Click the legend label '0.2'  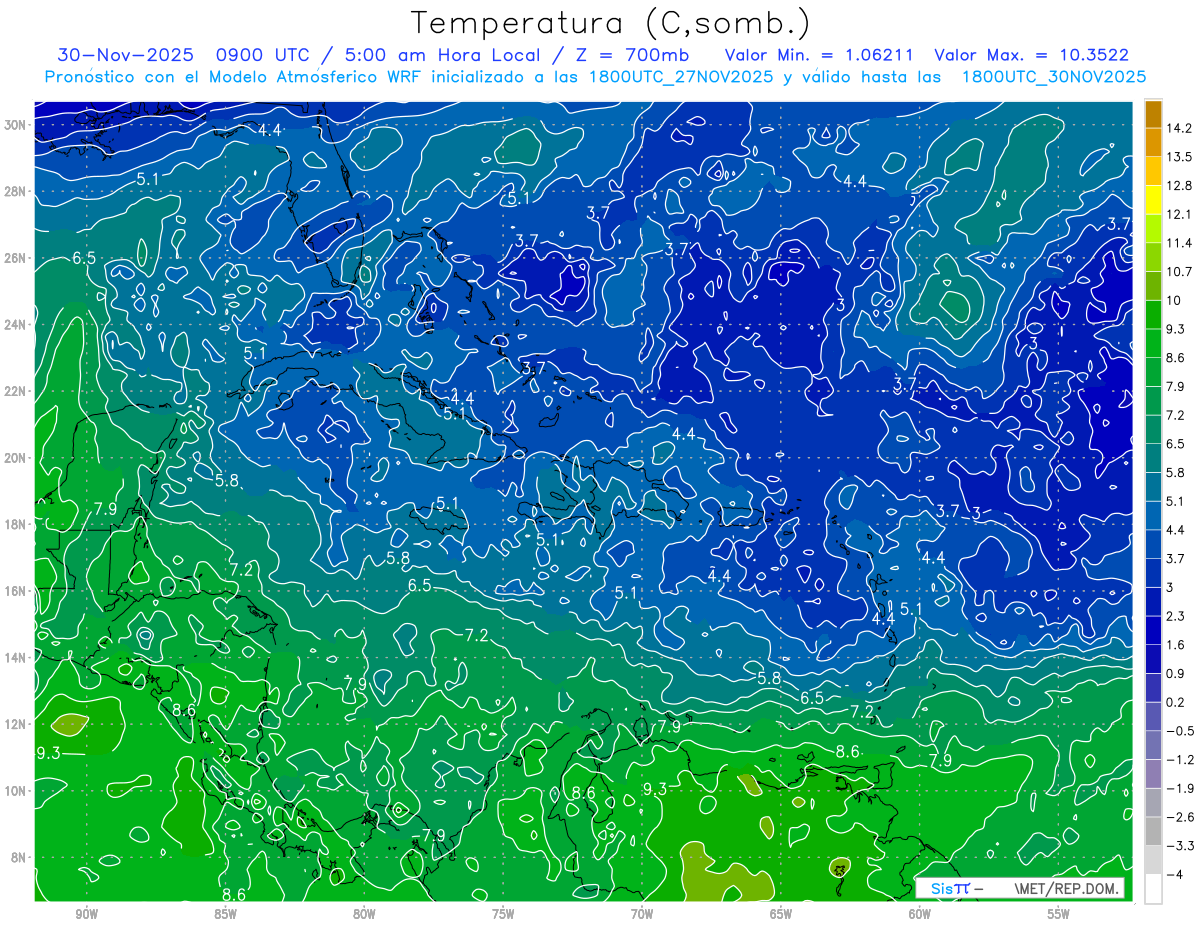pyautogui.click(x=1177, y=702)
